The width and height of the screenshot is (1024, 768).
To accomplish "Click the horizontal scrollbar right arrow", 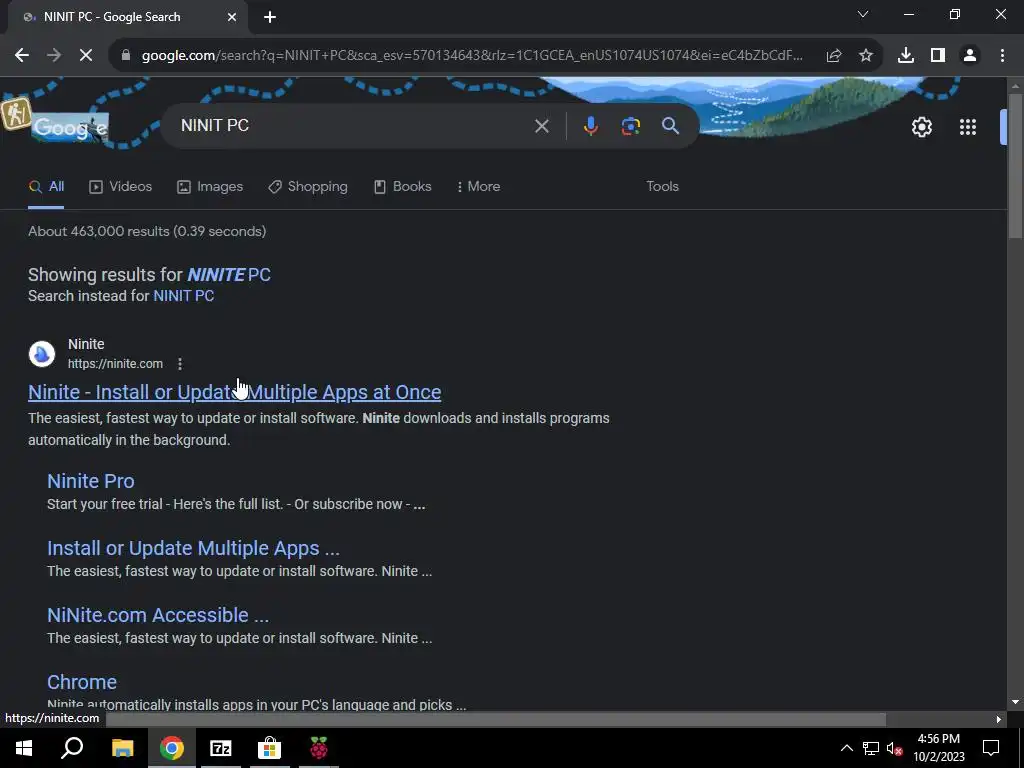I will point(999,720).
